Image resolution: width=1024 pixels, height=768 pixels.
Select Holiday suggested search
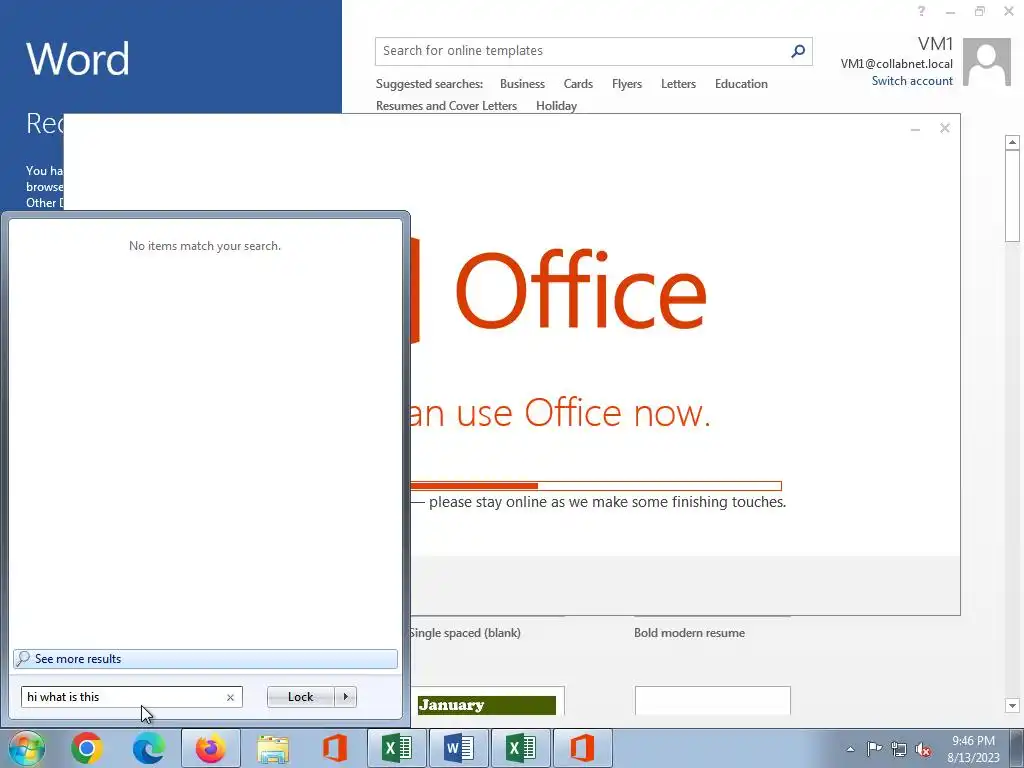pyautogui.click(x=556, y=106)
